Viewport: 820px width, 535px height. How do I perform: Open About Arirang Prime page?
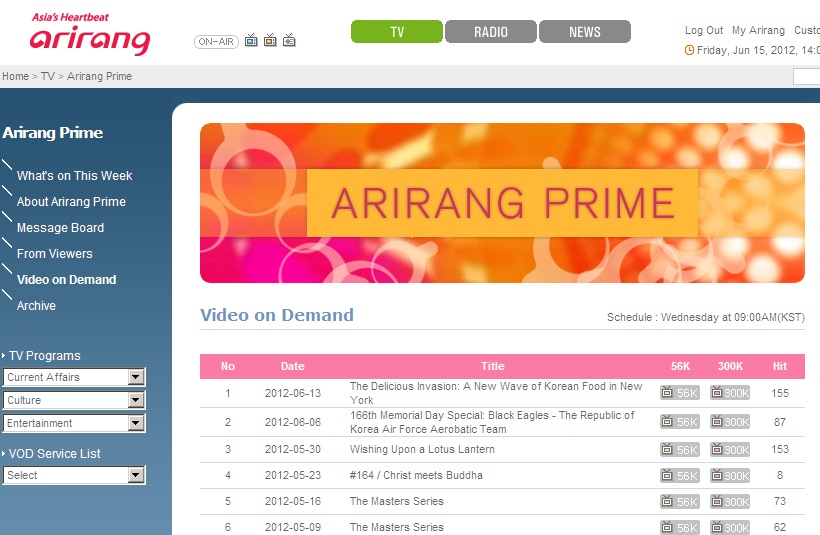point(71,202)
